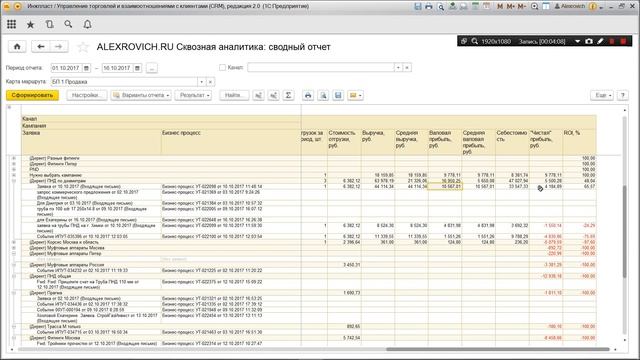Screen dimensions: 640x360
Task: Add this report to favorites star
Action: (83, 47)
